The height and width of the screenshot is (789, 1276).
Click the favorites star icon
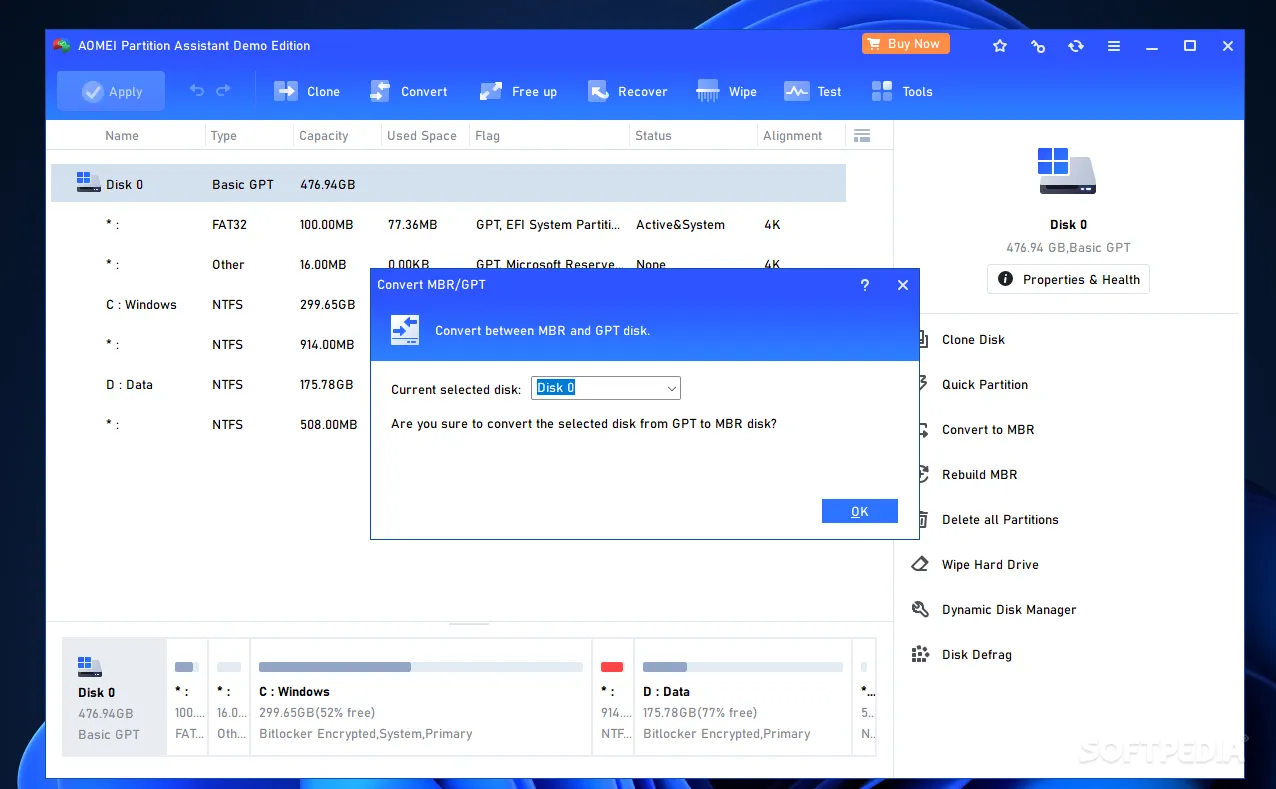[1000, 46]
